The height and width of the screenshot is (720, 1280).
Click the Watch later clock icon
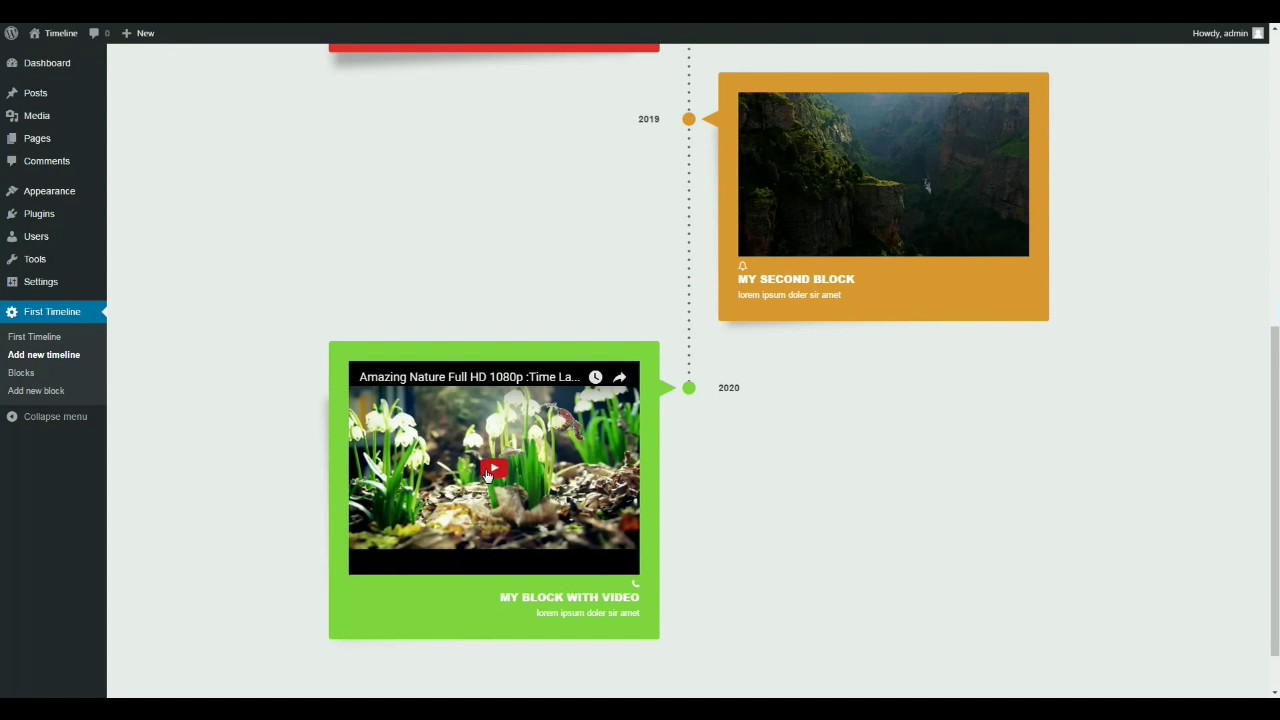[x=595, y=377]
